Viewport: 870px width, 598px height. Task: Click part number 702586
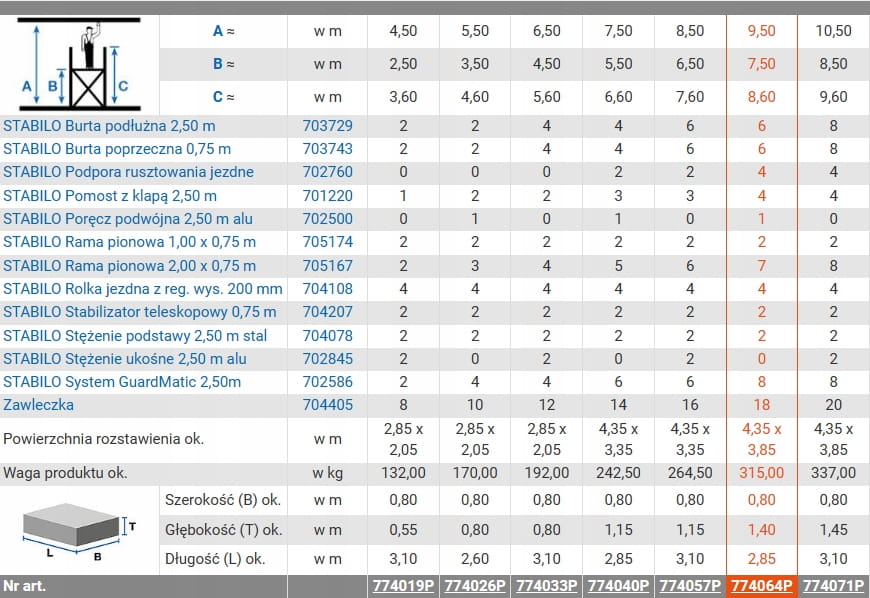click(327, 381)
